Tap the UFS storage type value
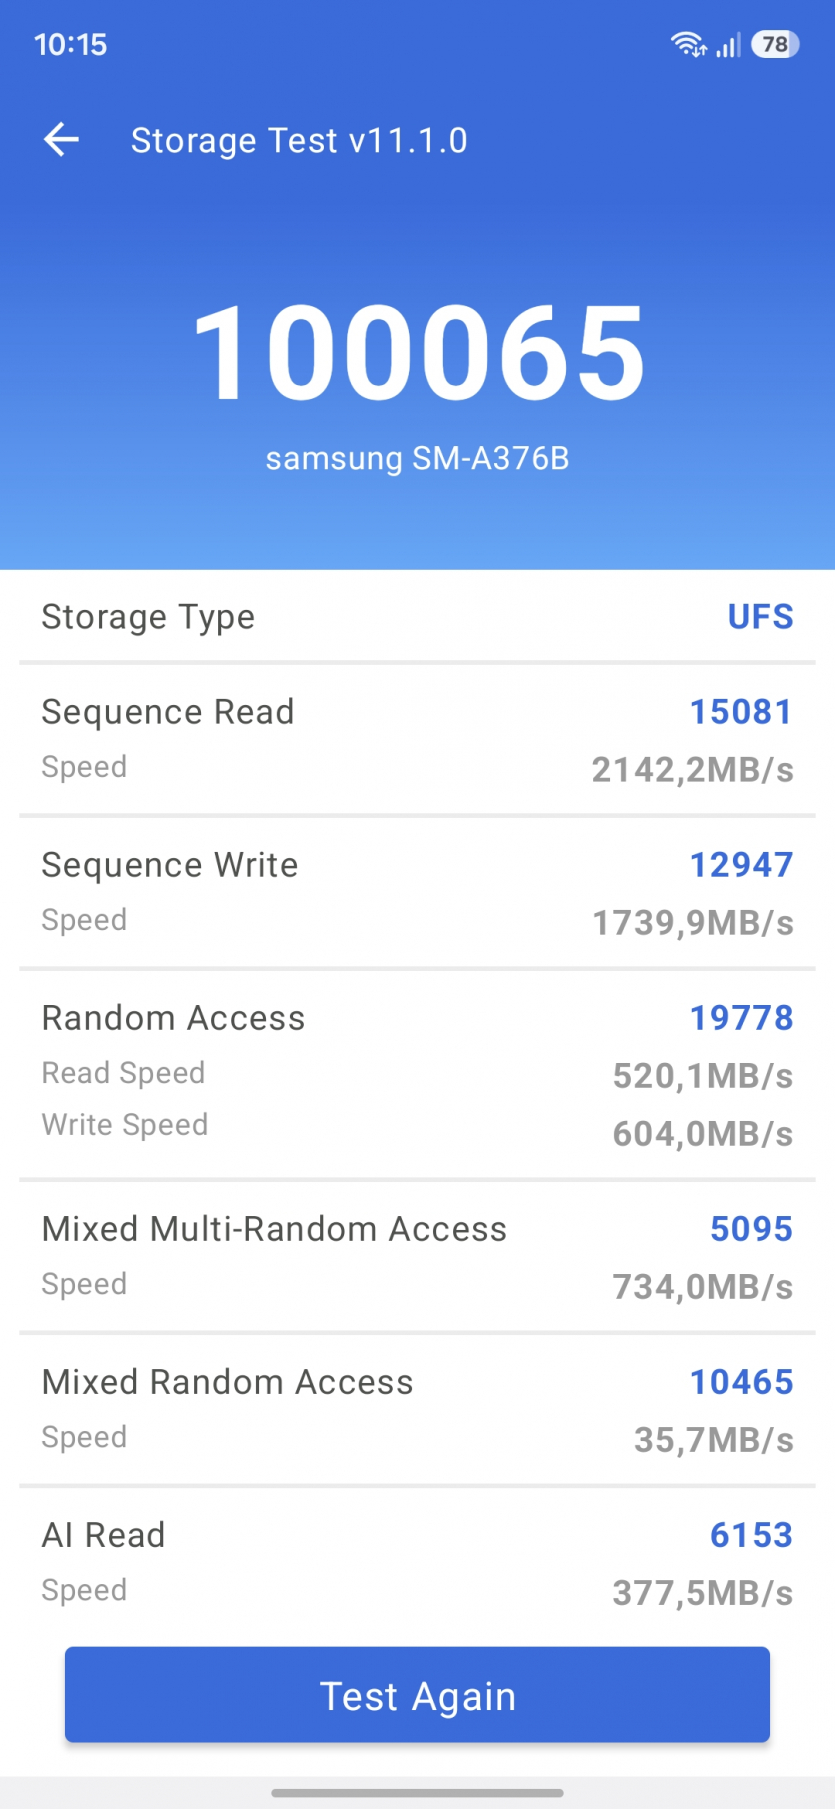The image size is (835, 1809). point(760,617)
